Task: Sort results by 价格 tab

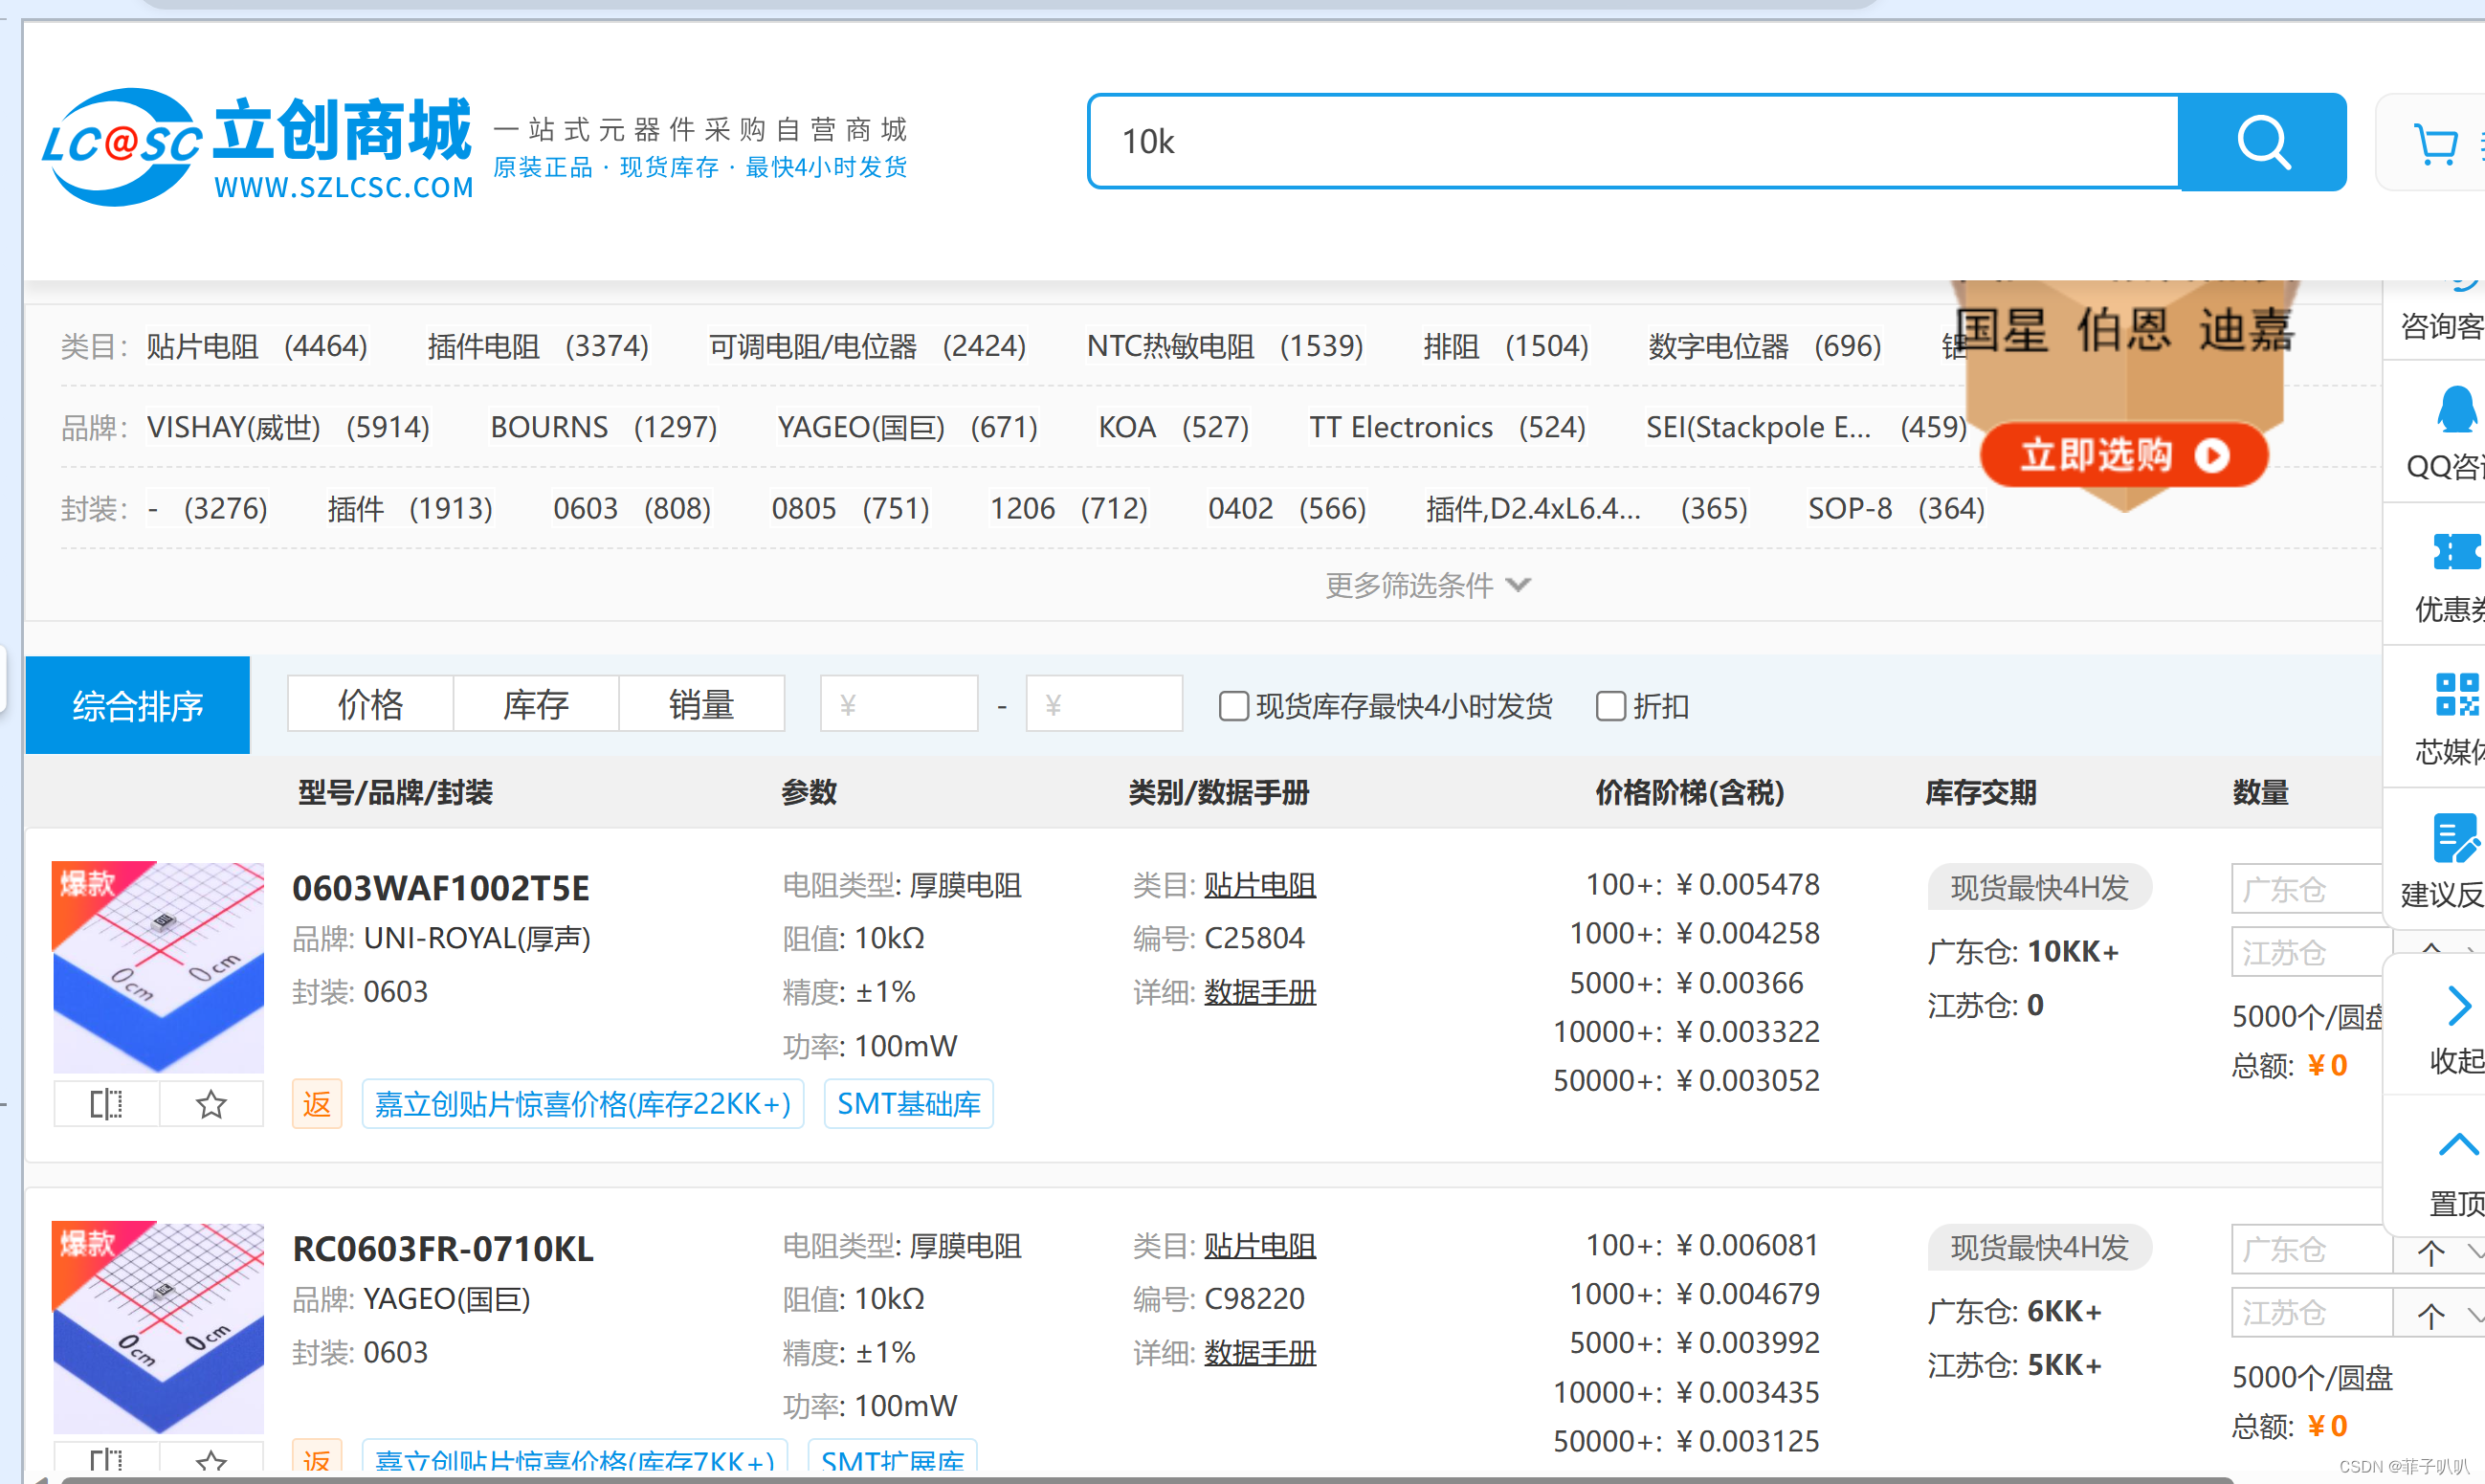Action: [370, 704]
